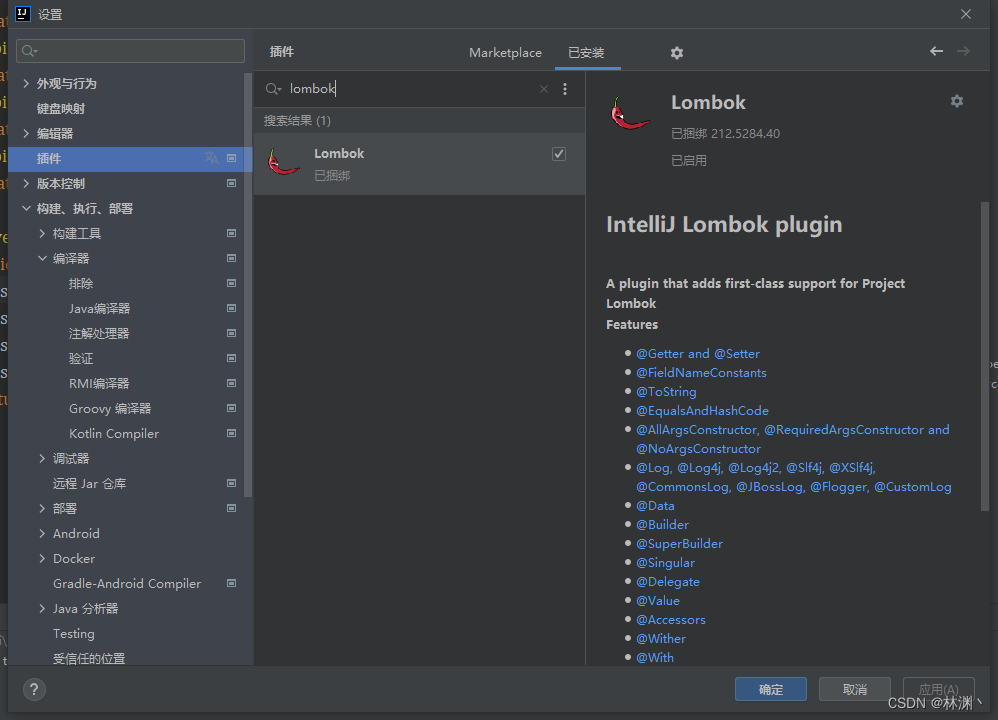The height and width of the screenshot is (720, 998).
Task: Click the project-level icon on the 版本控制 row
Action: click(232, 183)
